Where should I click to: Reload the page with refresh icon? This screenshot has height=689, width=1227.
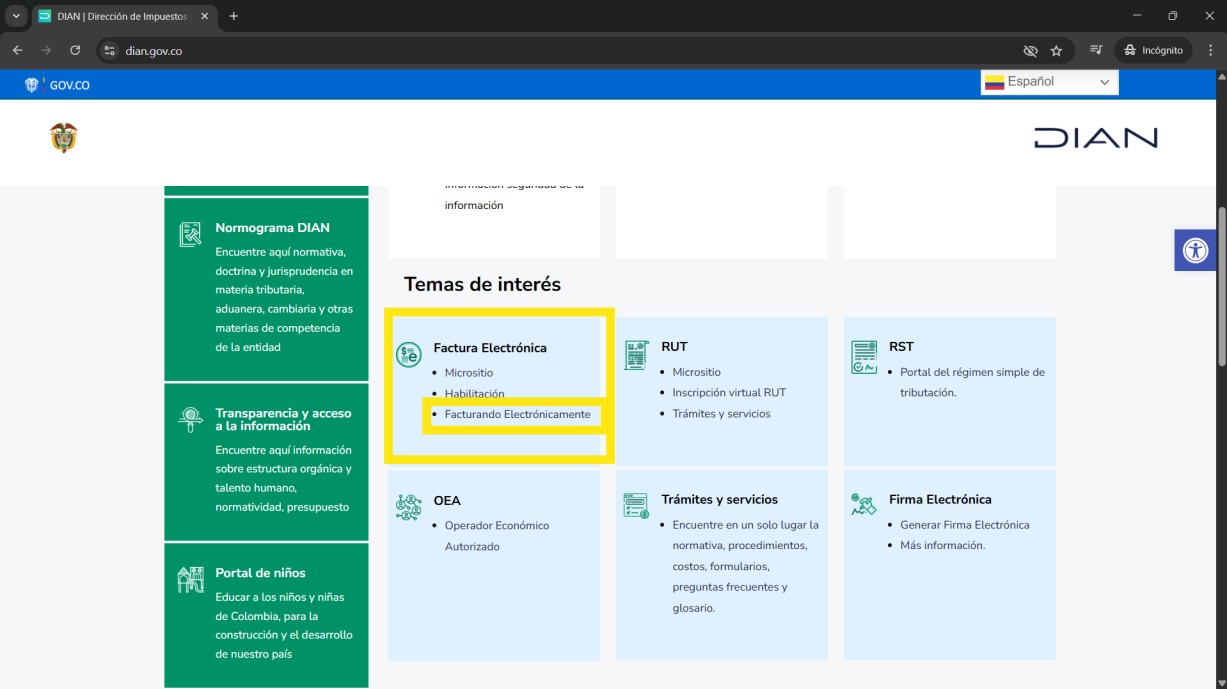[75, 50]
